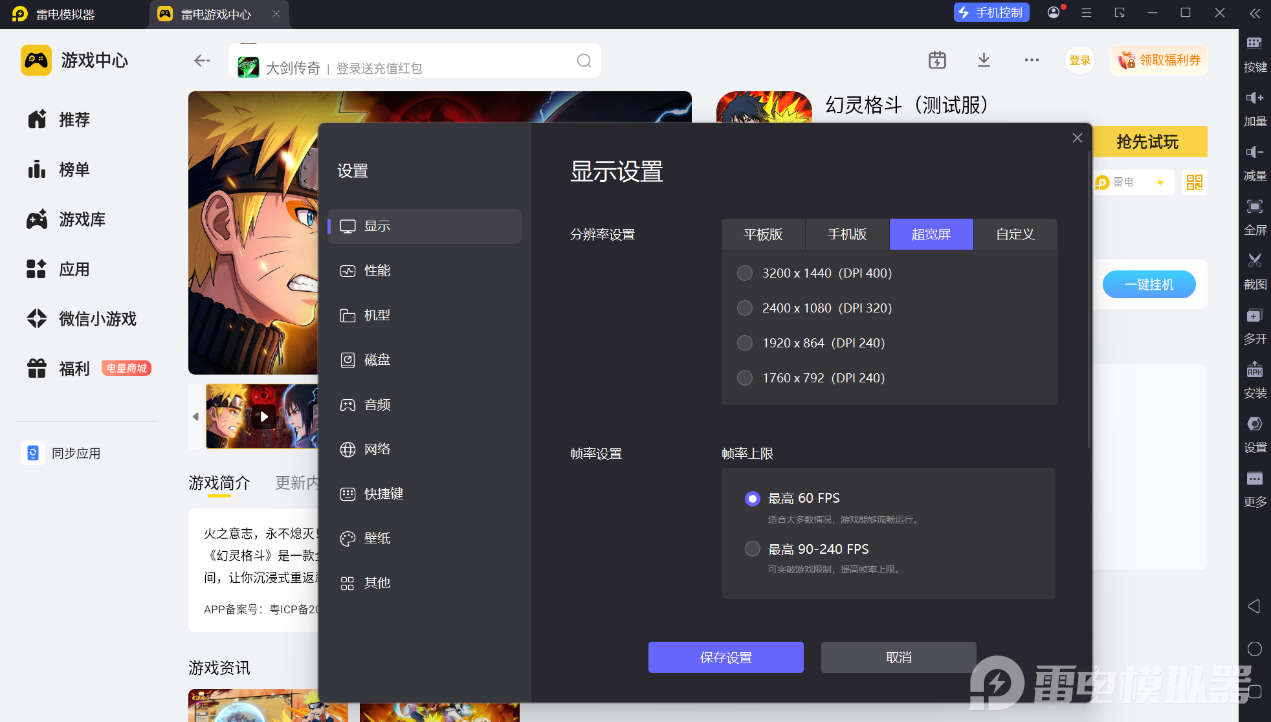Image resolution: width=1271 pixels, height=722 pixels.
Task: Open the 快捷键 settings category
Action: click(424, 493)
